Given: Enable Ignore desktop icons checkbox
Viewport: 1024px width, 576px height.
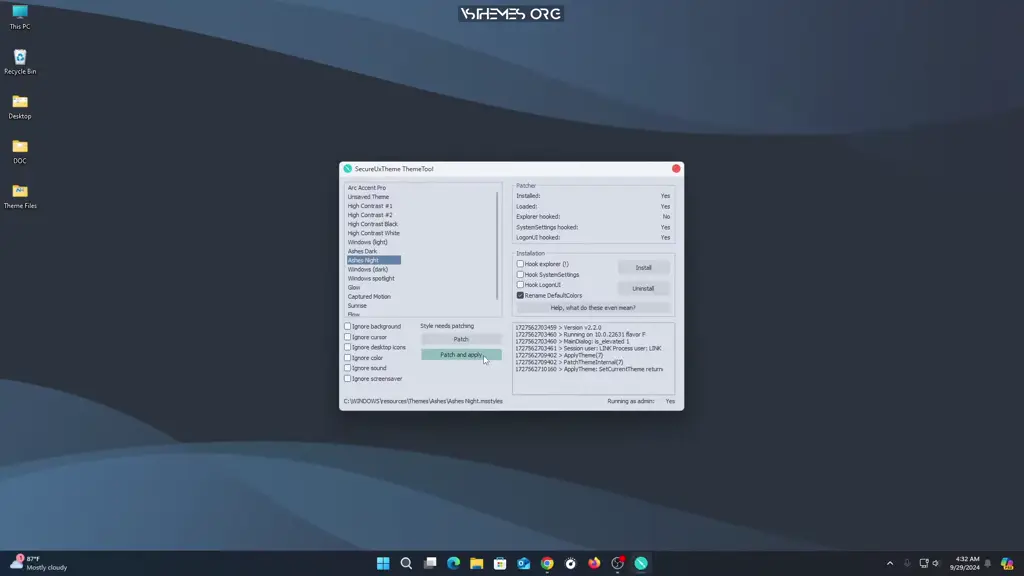Looking at the screenshot, I should coord(347,347).
